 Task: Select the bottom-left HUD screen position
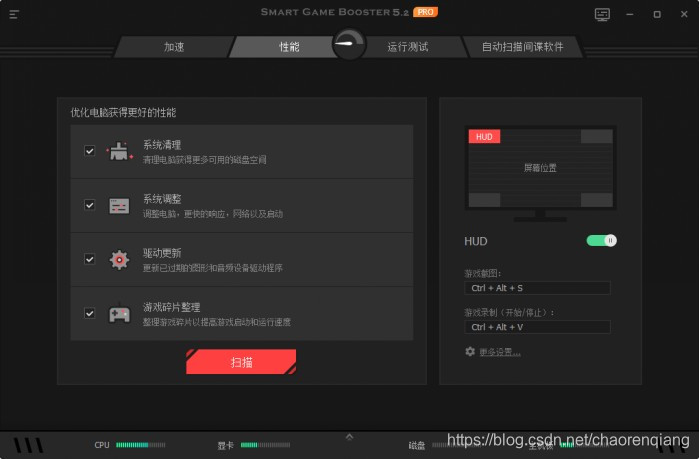coord(484,200)
